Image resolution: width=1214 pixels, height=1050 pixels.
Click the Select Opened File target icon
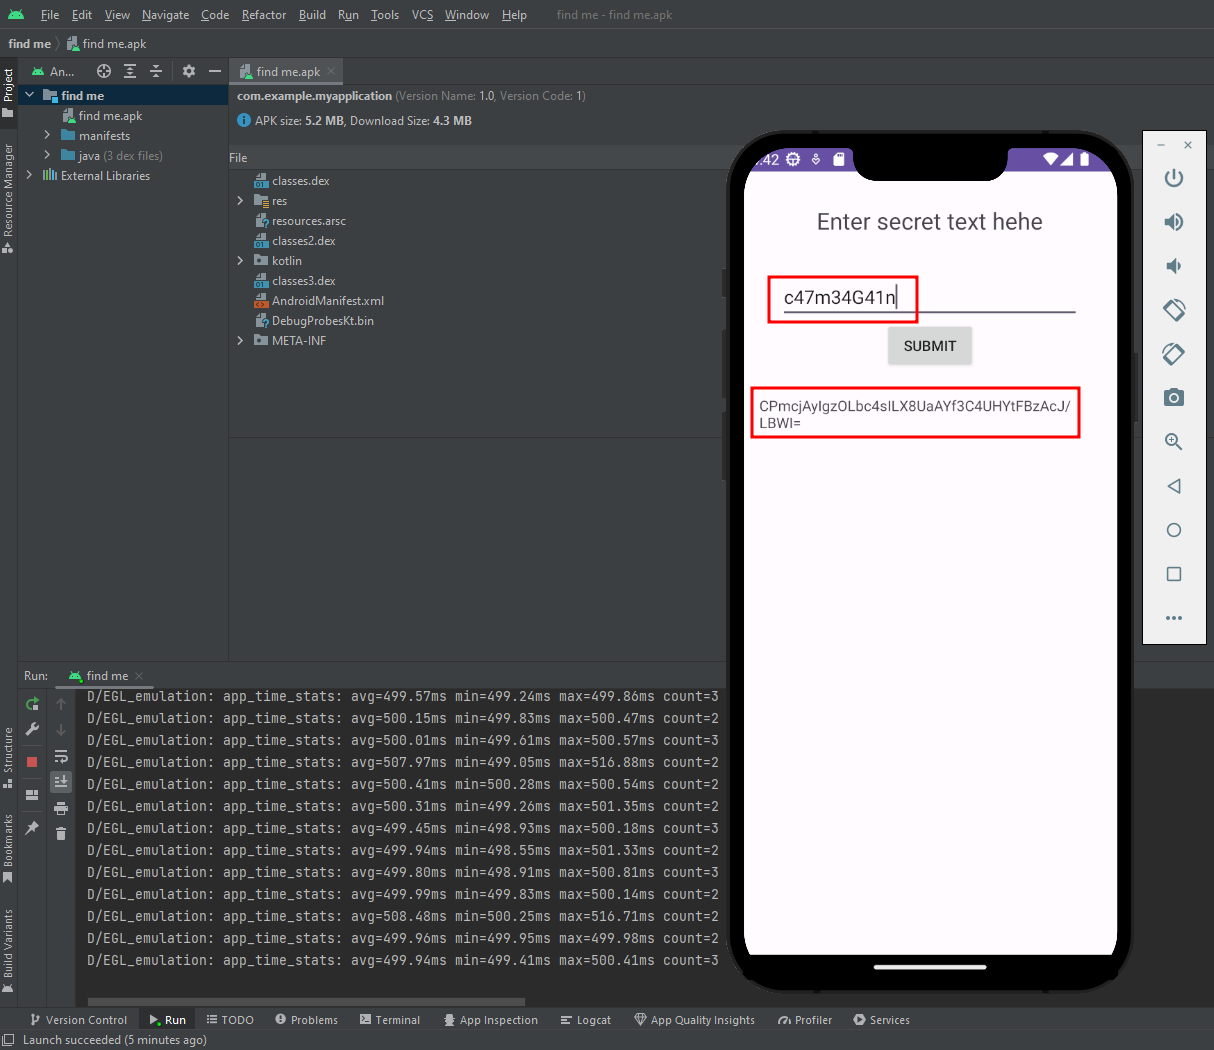click(104, 71)
